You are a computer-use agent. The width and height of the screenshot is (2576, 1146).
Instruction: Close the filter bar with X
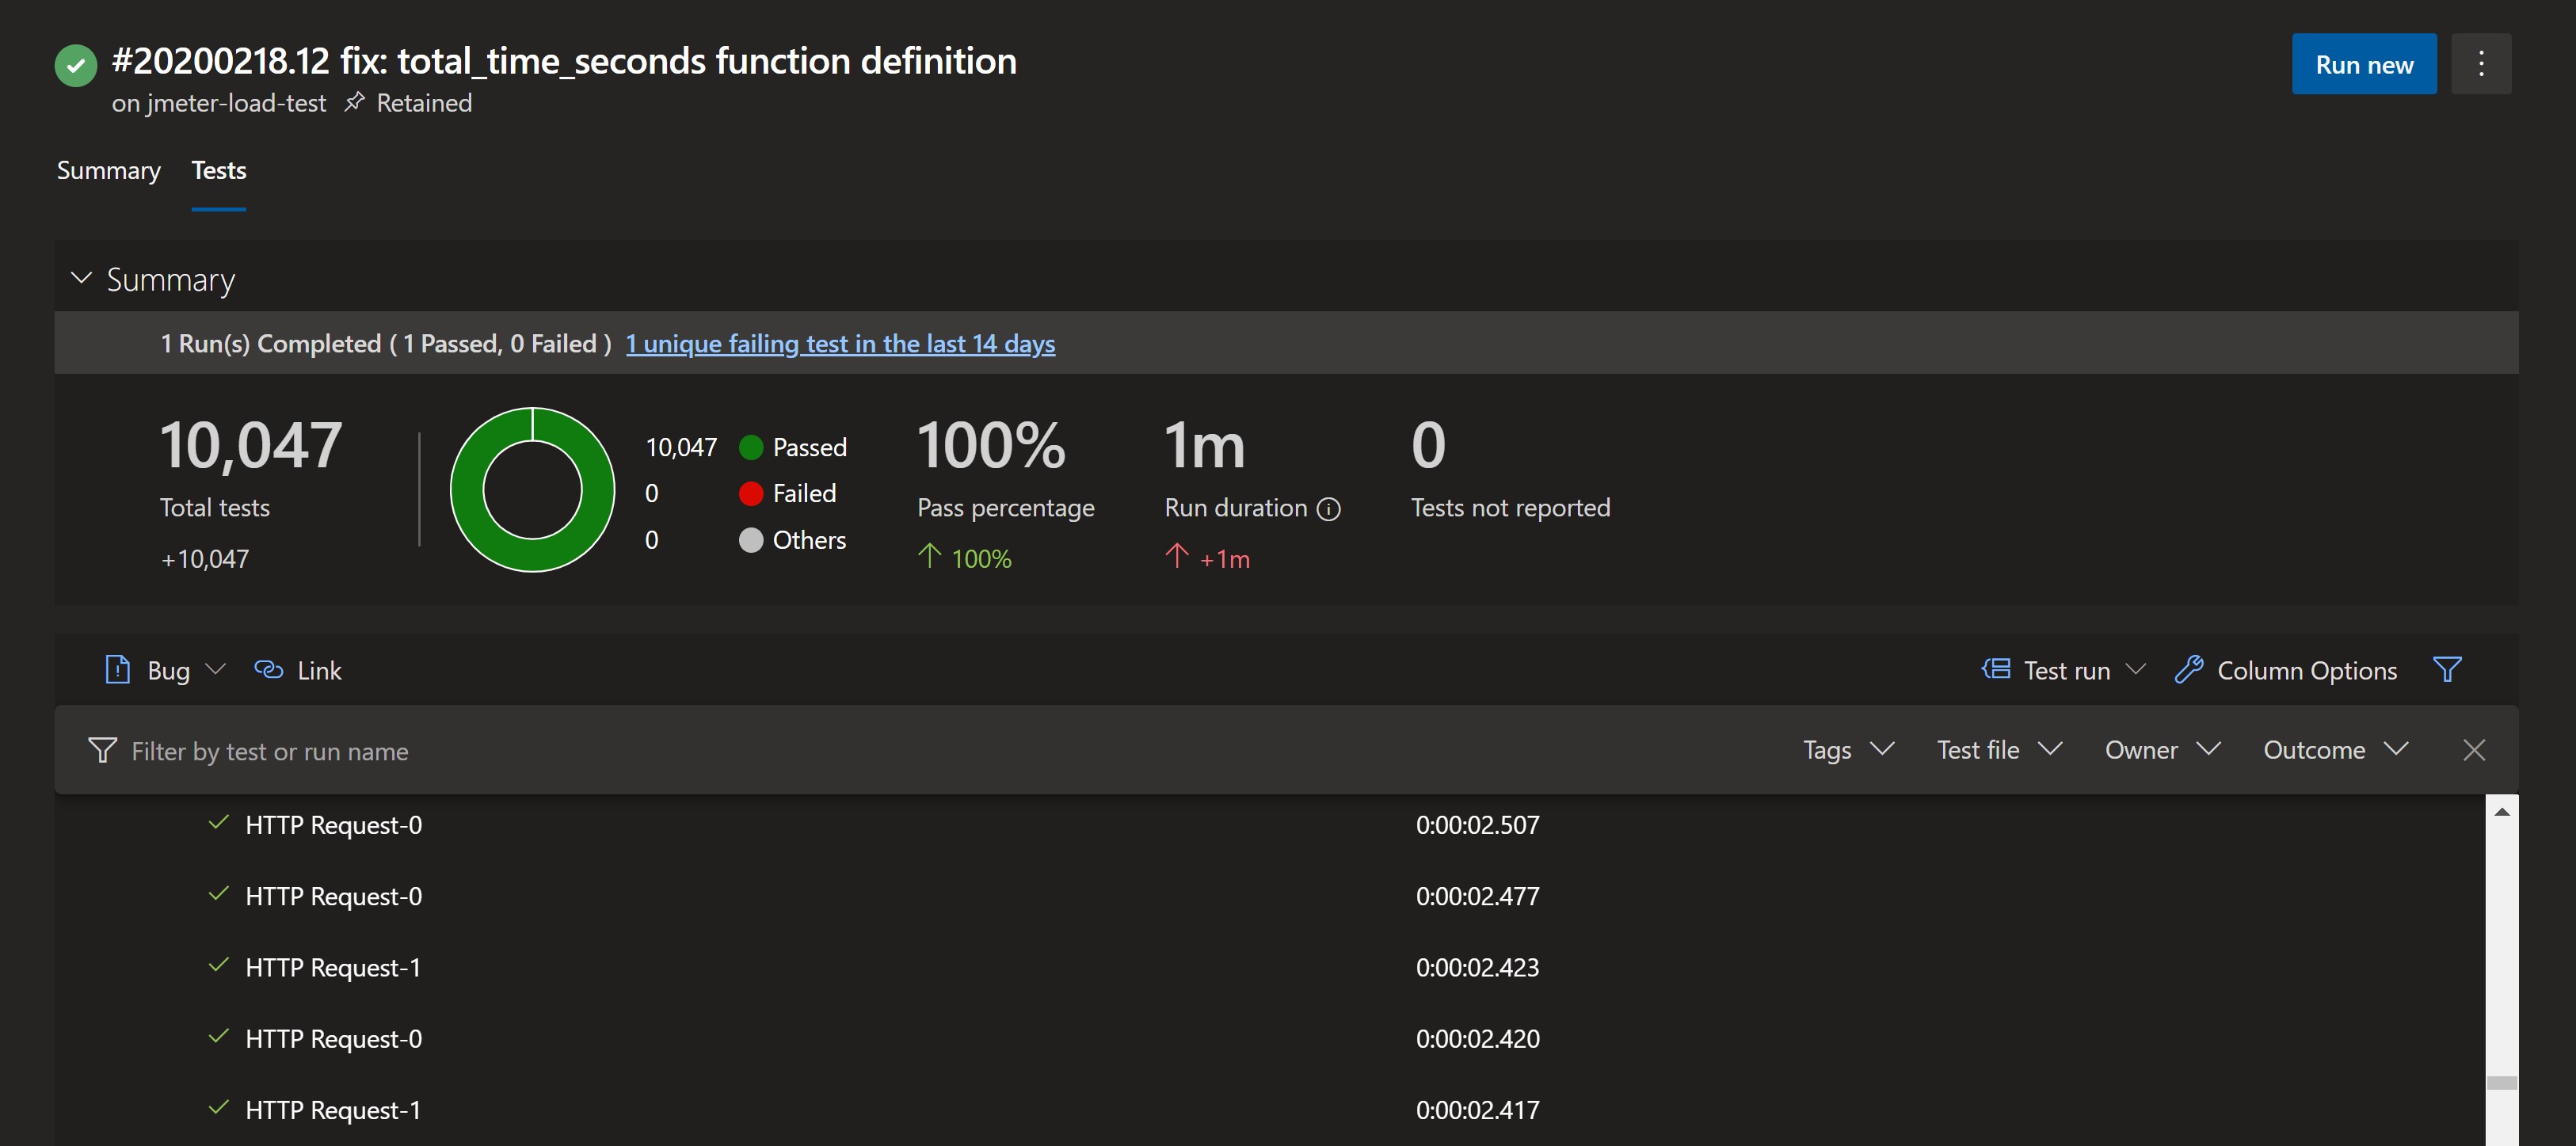(x=2473, y=750)
